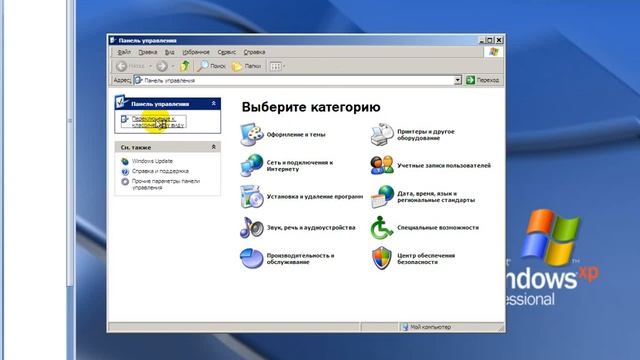This screenshot has width=640, height=360.
Task: Click the Мой компьютер status bar text
Action: click(x=430, y=327)
